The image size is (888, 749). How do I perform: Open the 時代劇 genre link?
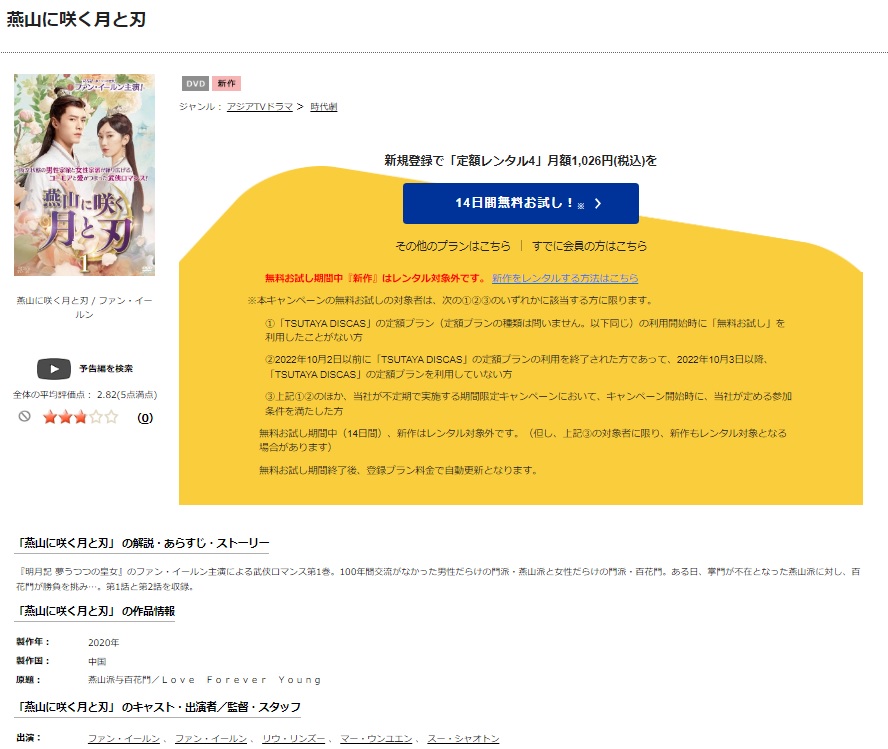(323, 106)
